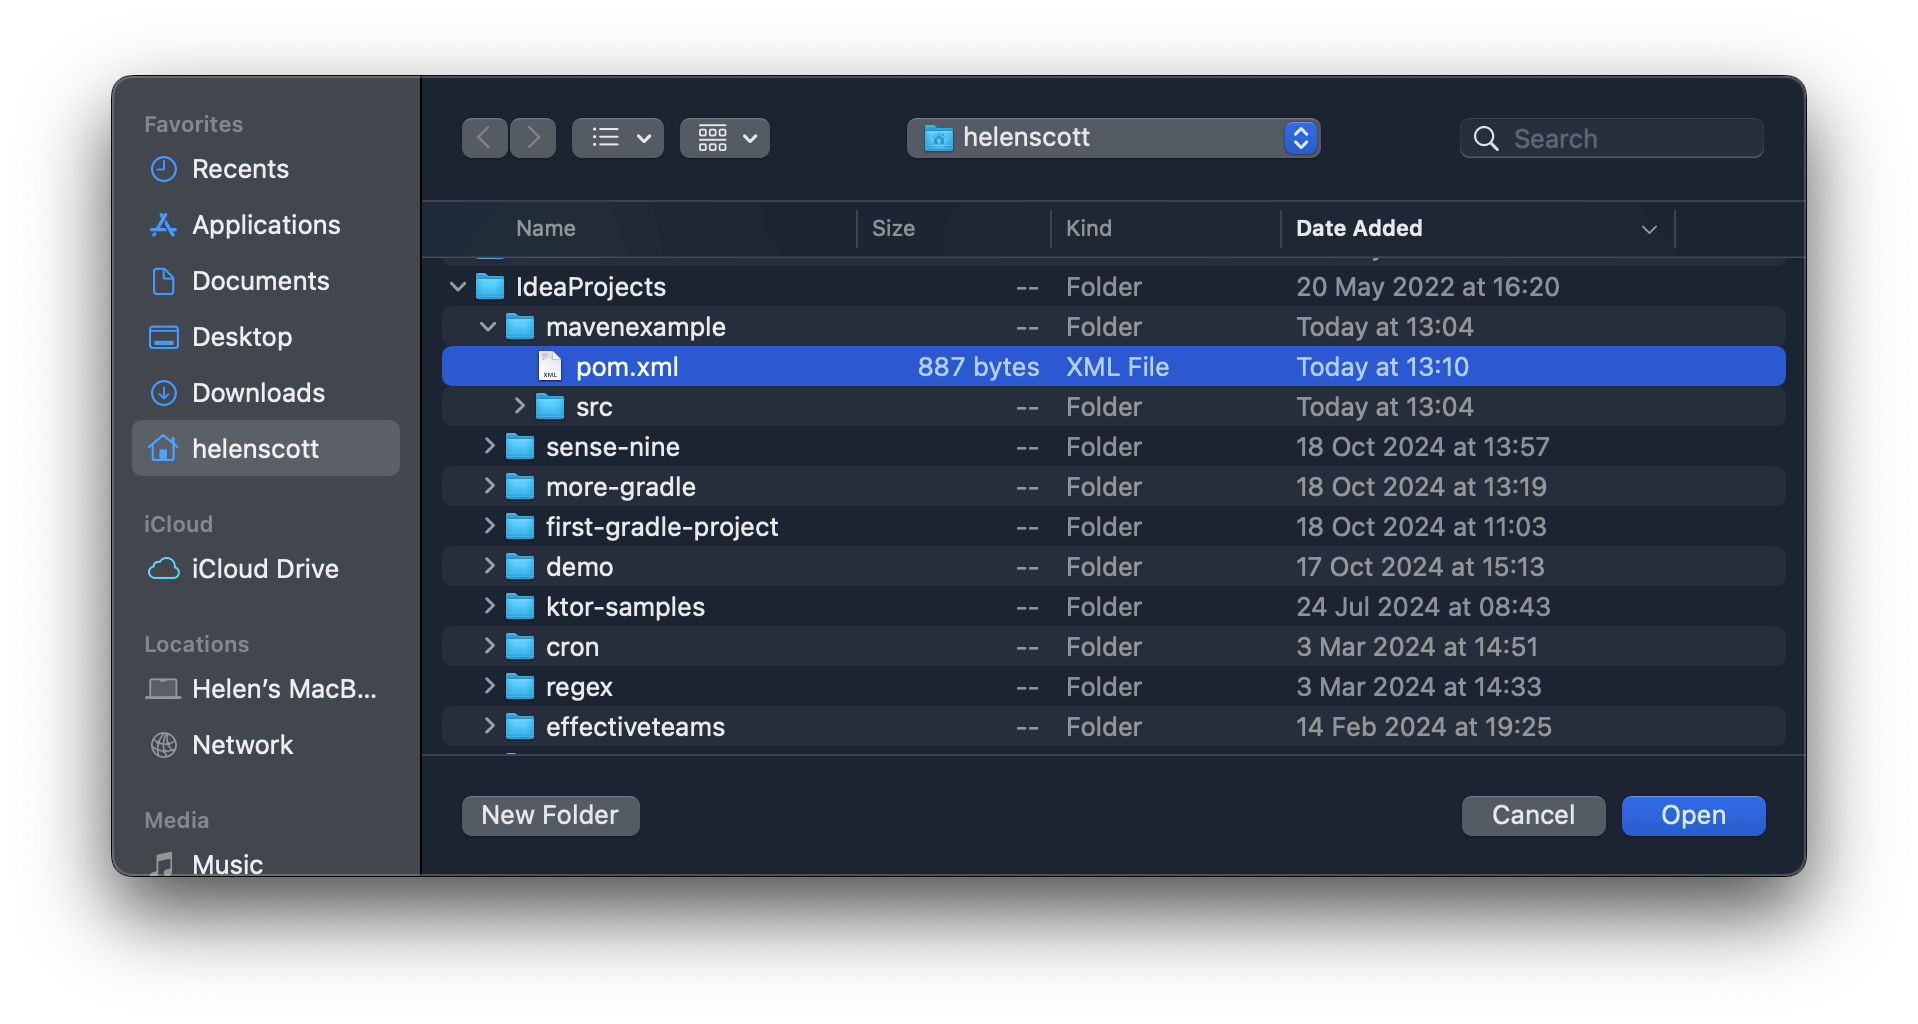
Task: Open the view style dropdown
Action: [617, 137]
